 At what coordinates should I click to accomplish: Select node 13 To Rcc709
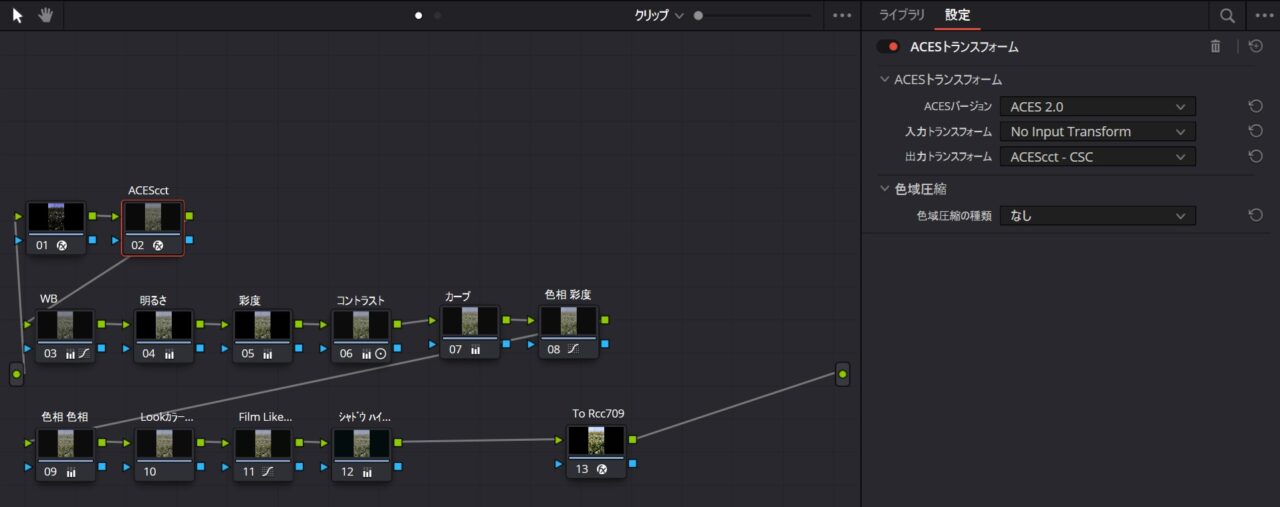[596, 448]
